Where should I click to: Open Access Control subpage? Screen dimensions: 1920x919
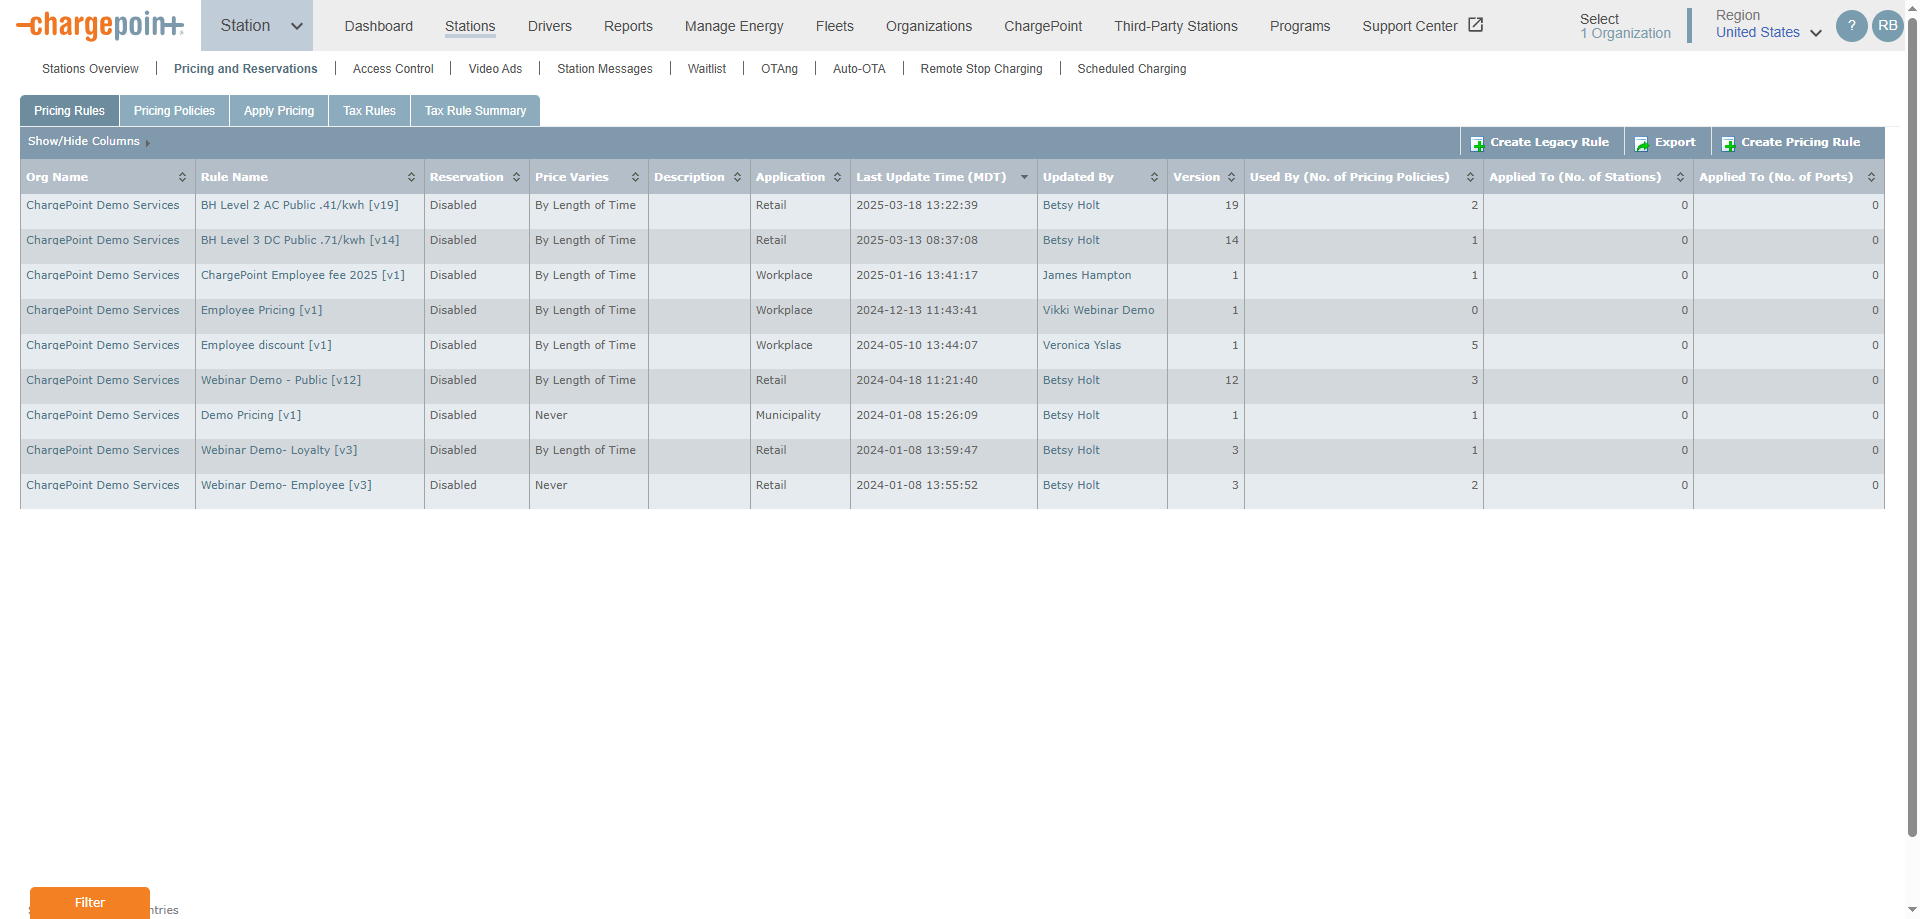click(x=393, y=69)
